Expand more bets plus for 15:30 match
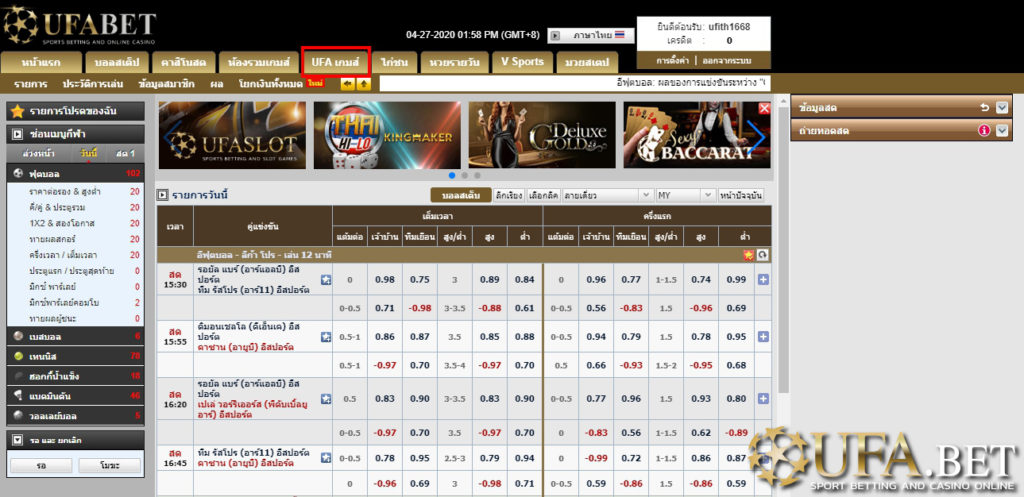 [763, 280]
